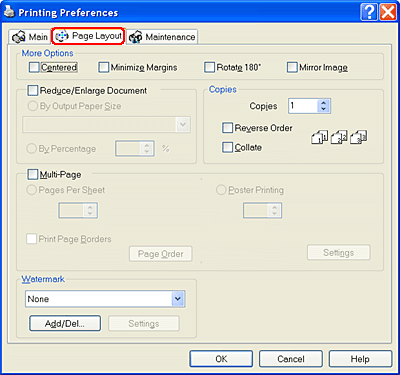The width and height of the screenshot is (400, 375).
Task: Click the Add/Del... watermark button
Action: (65, 323)
